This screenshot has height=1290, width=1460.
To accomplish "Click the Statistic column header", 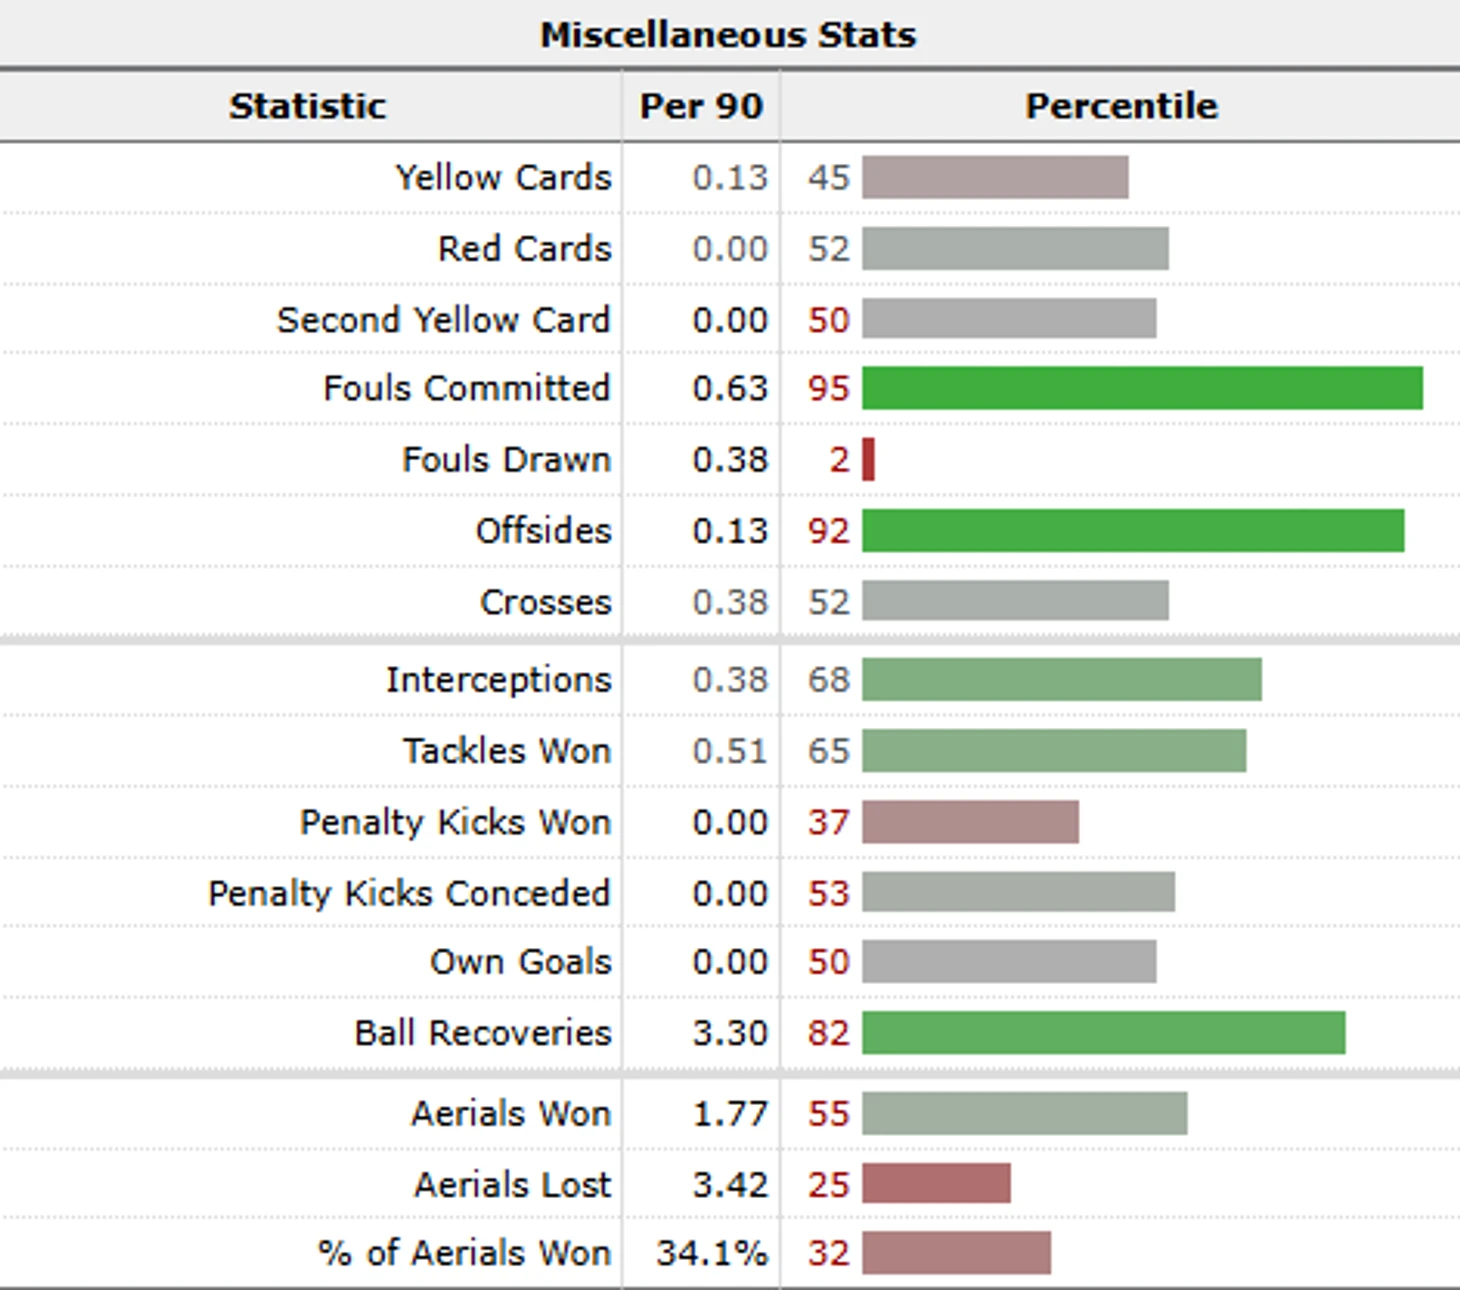I will [307, 106].
